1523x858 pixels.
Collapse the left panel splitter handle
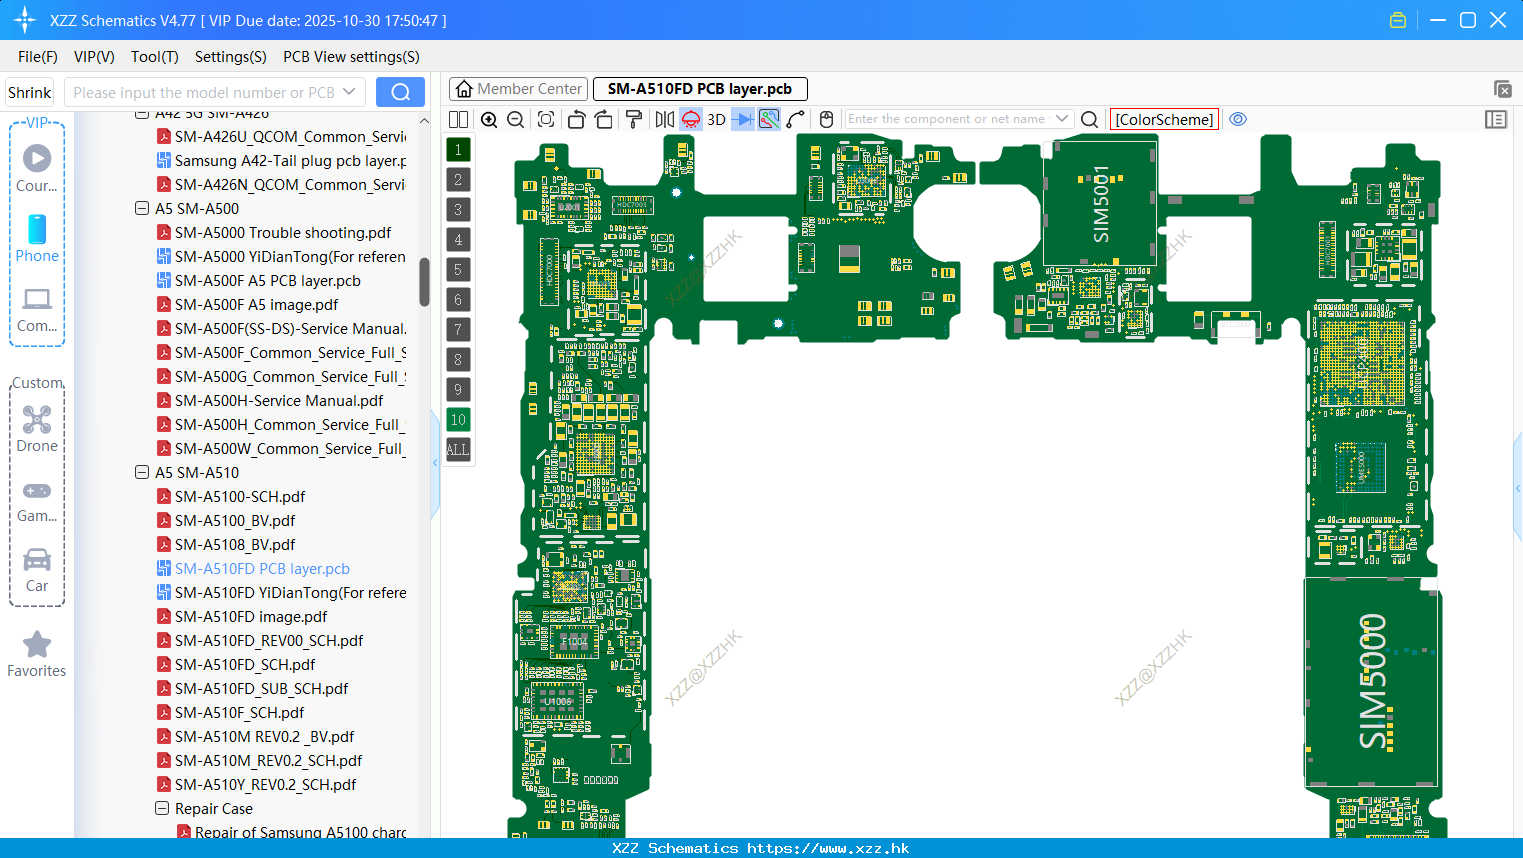click(x=435, y=462)
